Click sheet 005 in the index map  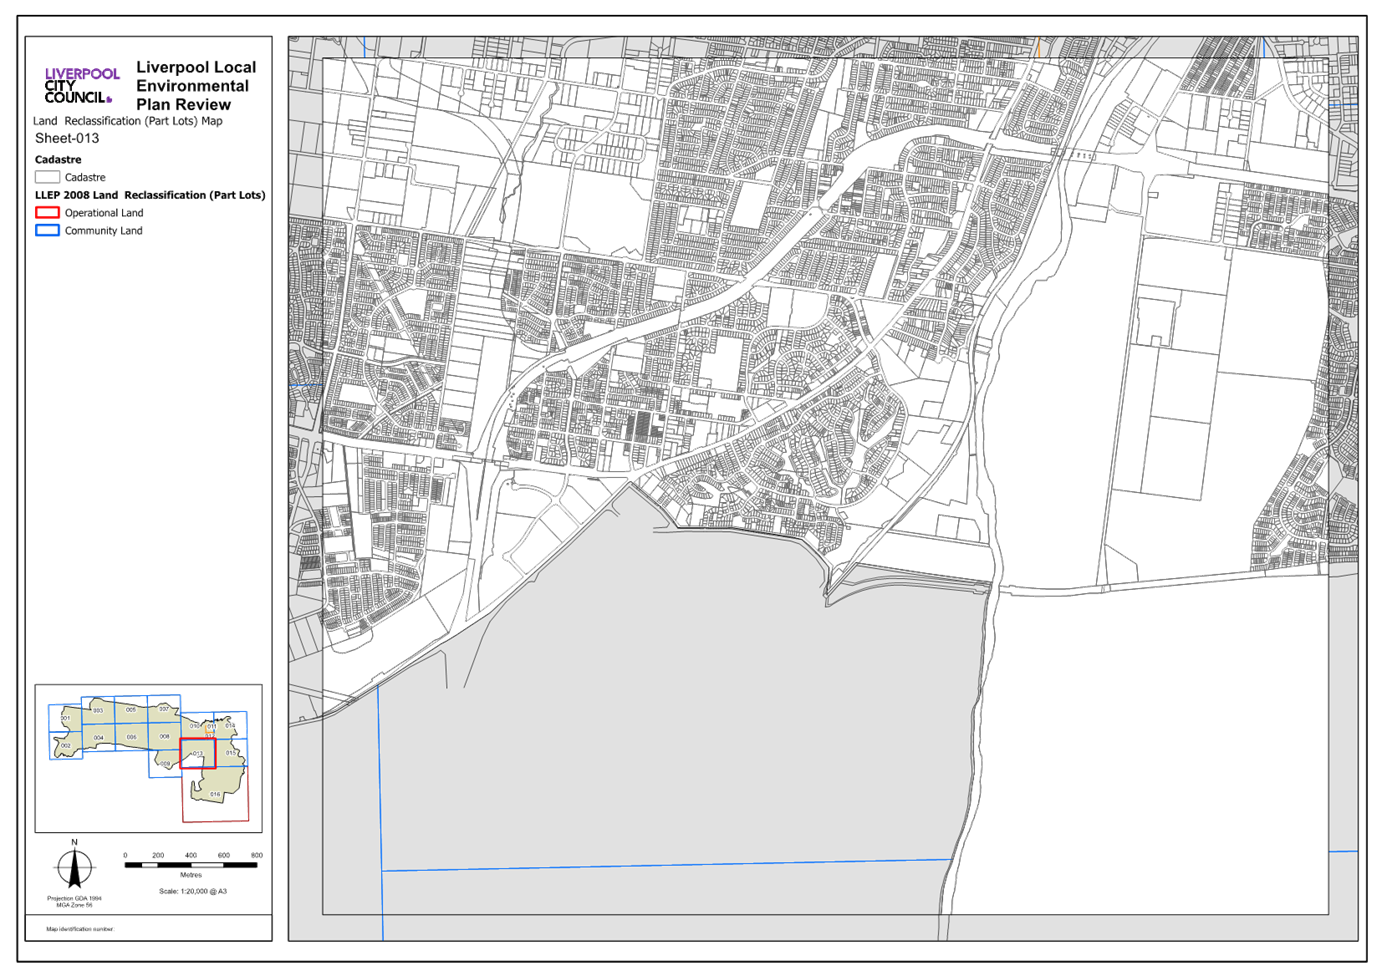pyautogui.click(x=131, y=709)
